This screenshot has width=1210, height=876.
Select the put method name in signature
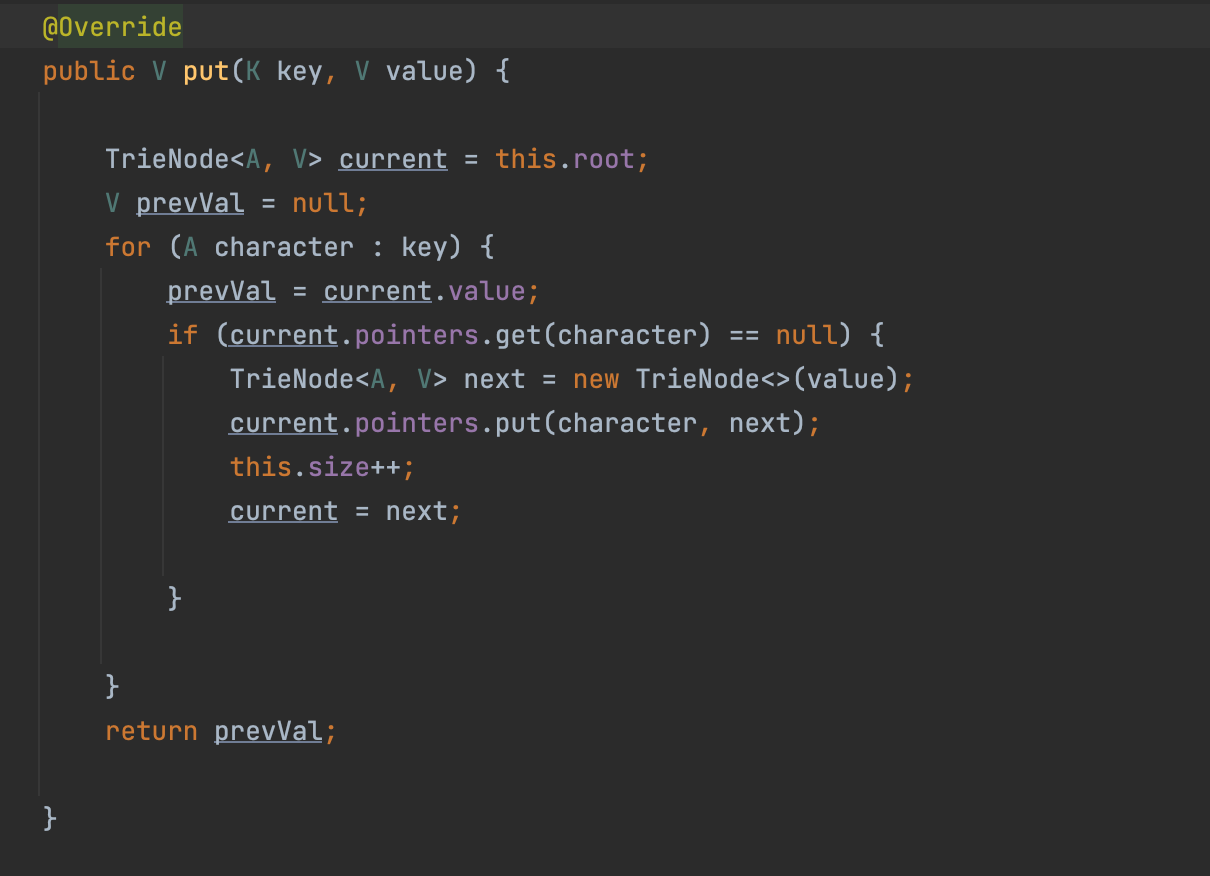[206, 72]
